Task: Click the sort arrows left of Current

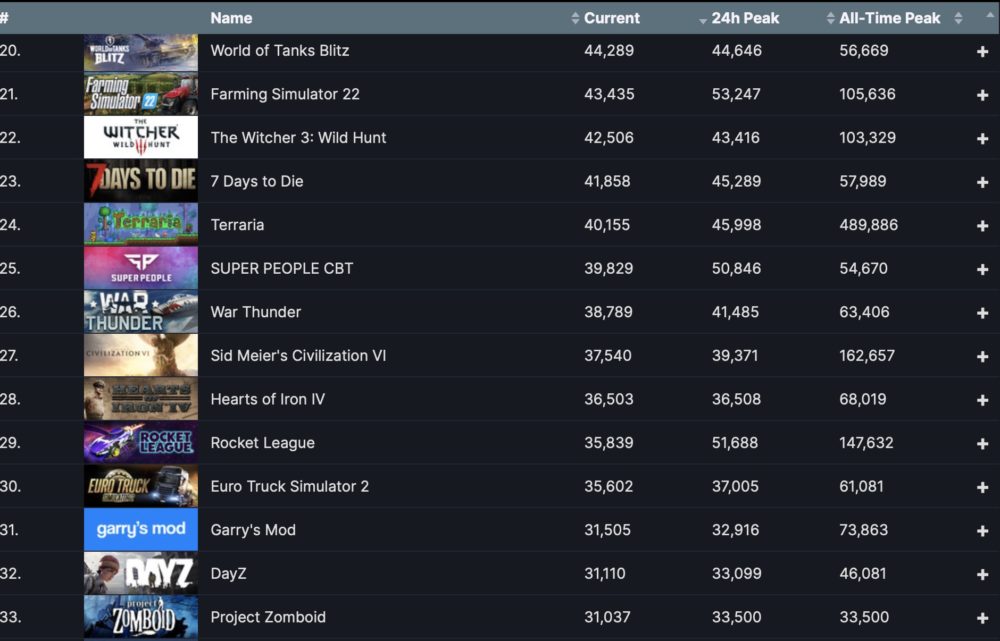Action: [575, 18]
